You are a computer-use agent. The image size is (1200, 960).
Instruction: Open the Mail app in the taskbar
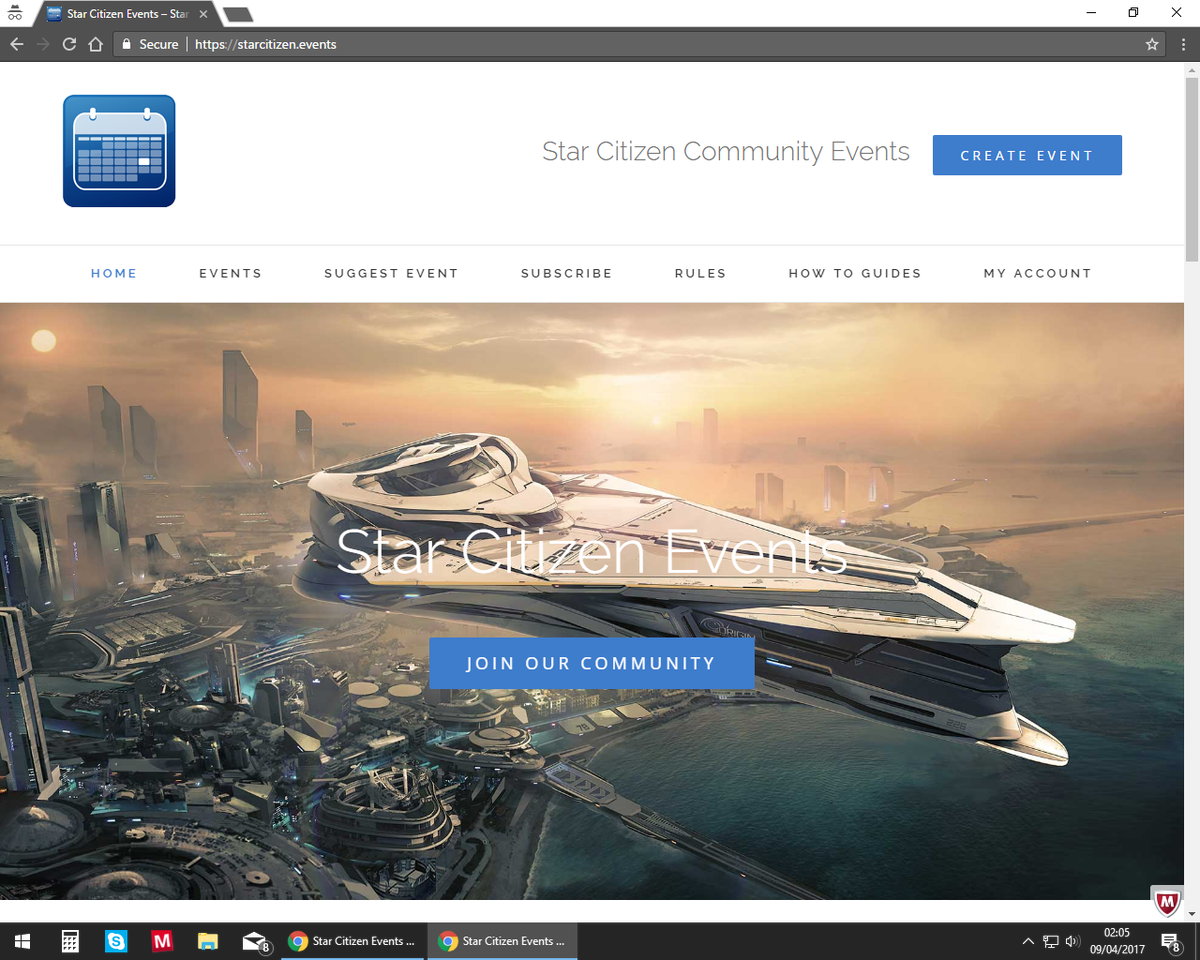point(256,941)
